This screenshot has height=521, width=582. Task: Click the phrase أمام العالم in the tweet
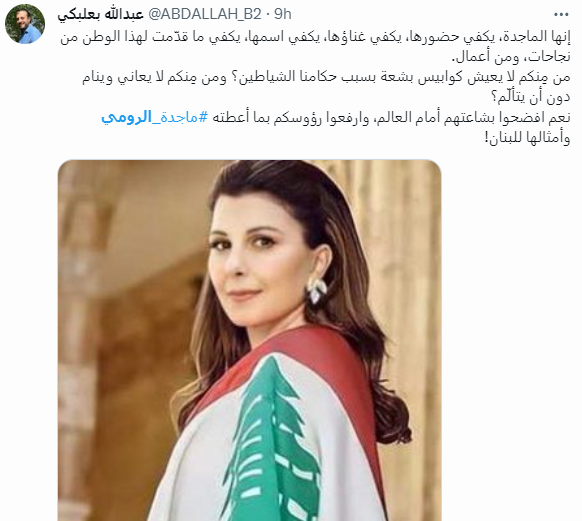(406, 118)
